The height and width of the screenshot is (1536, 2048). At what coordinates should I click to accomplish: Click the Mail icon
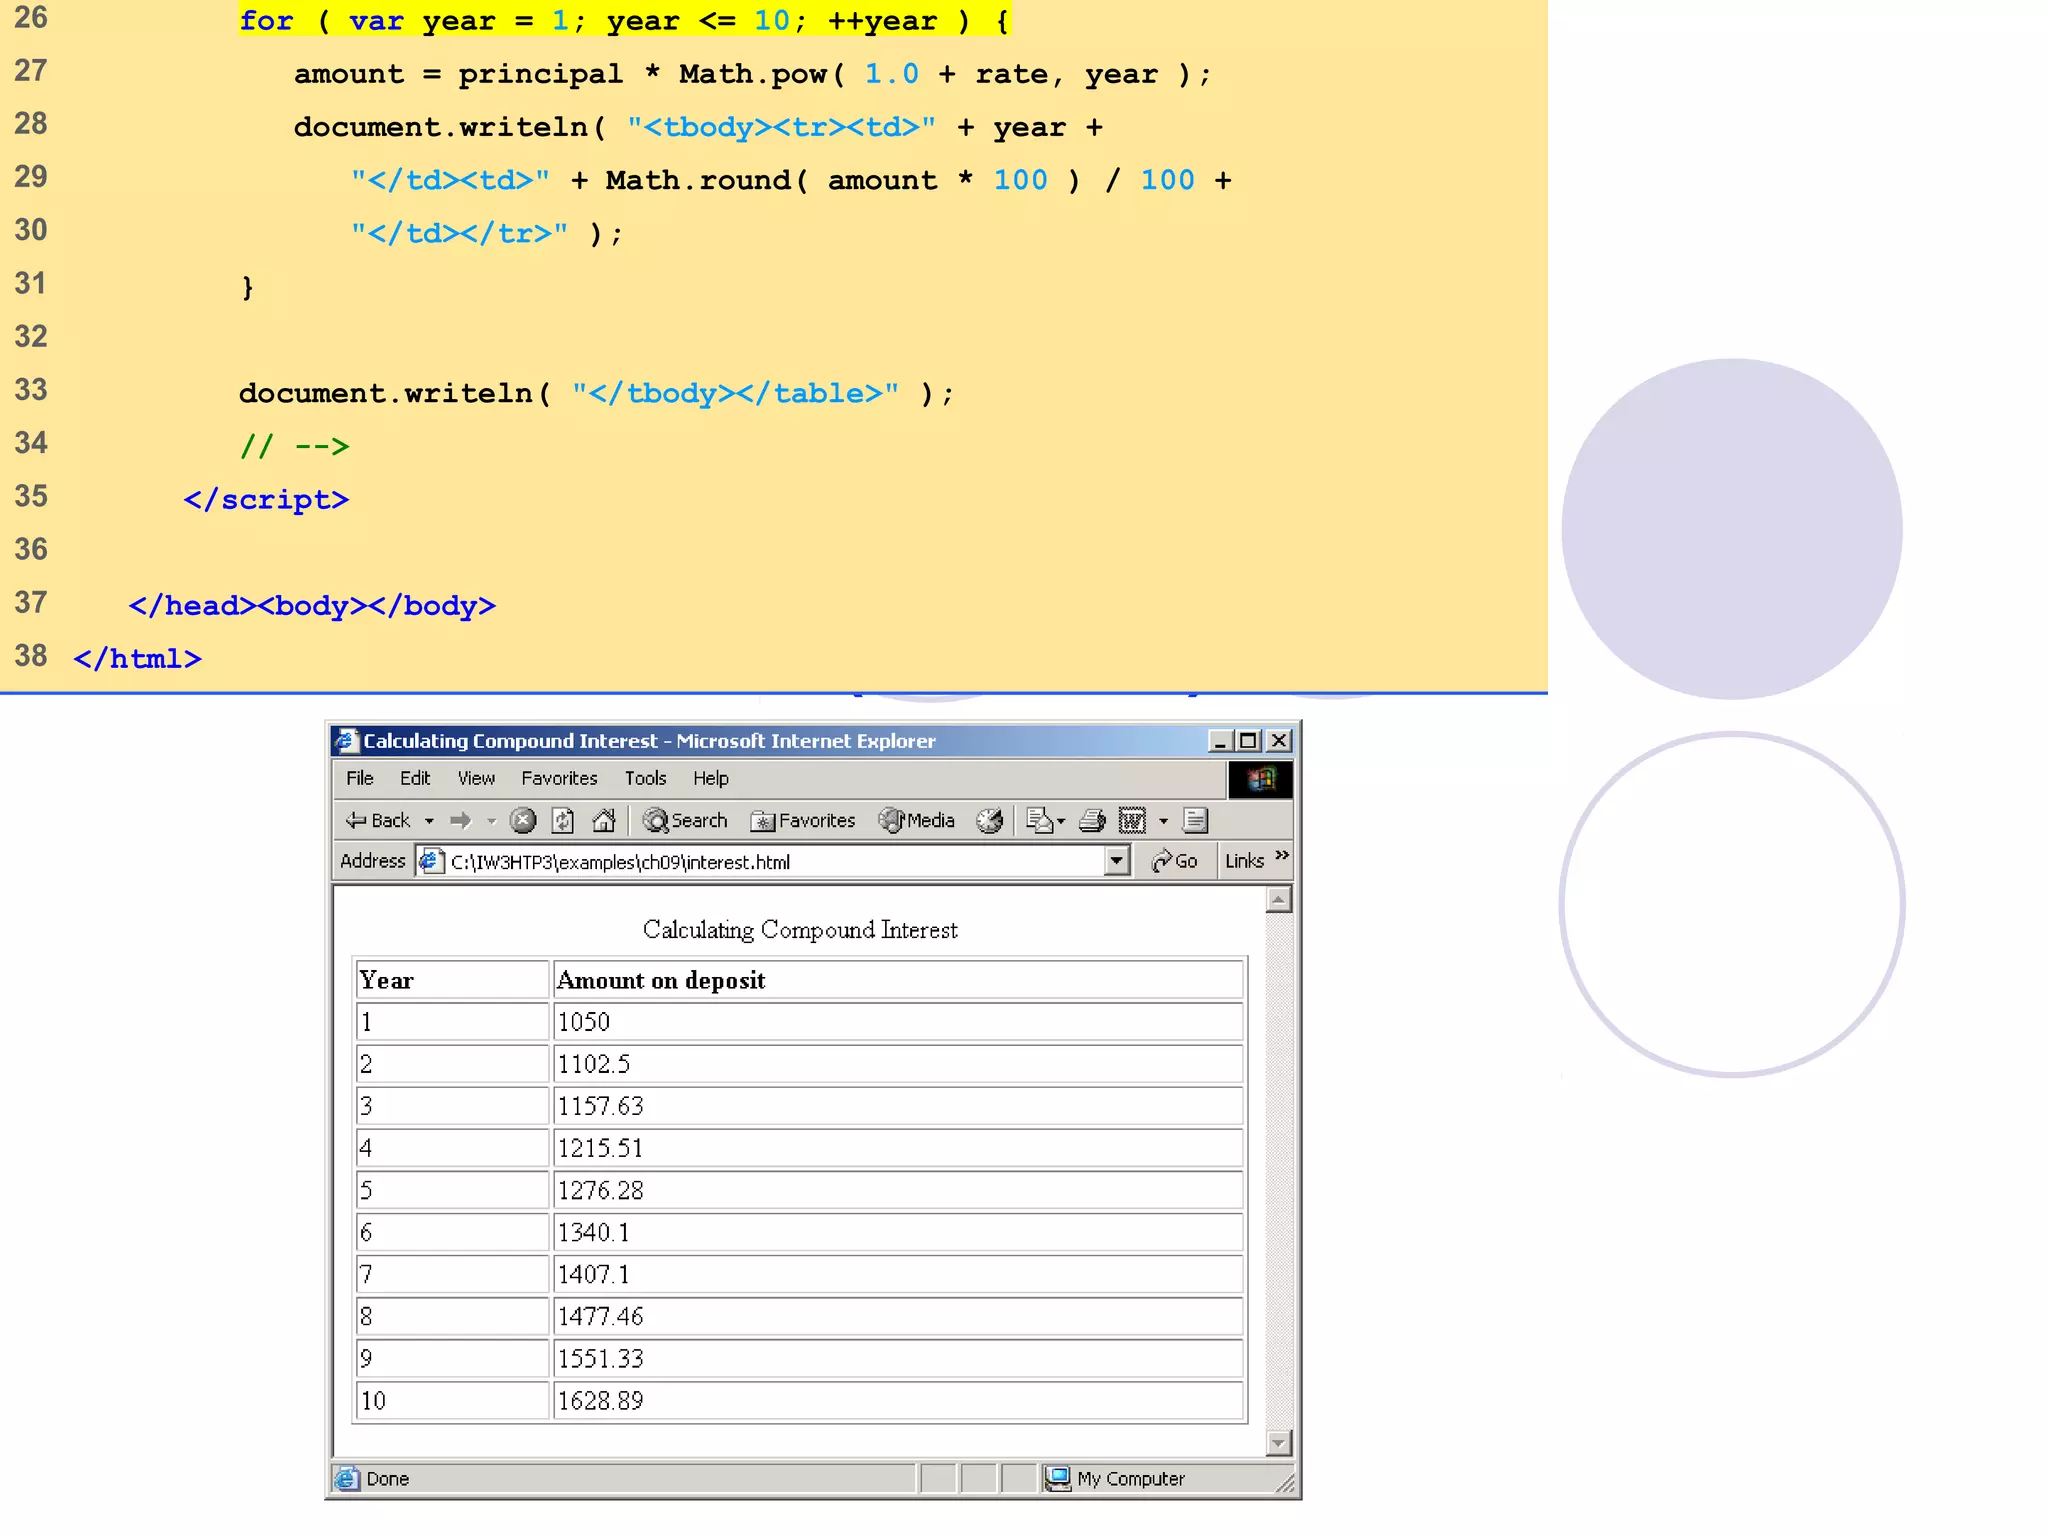[x=1040, y=821]
